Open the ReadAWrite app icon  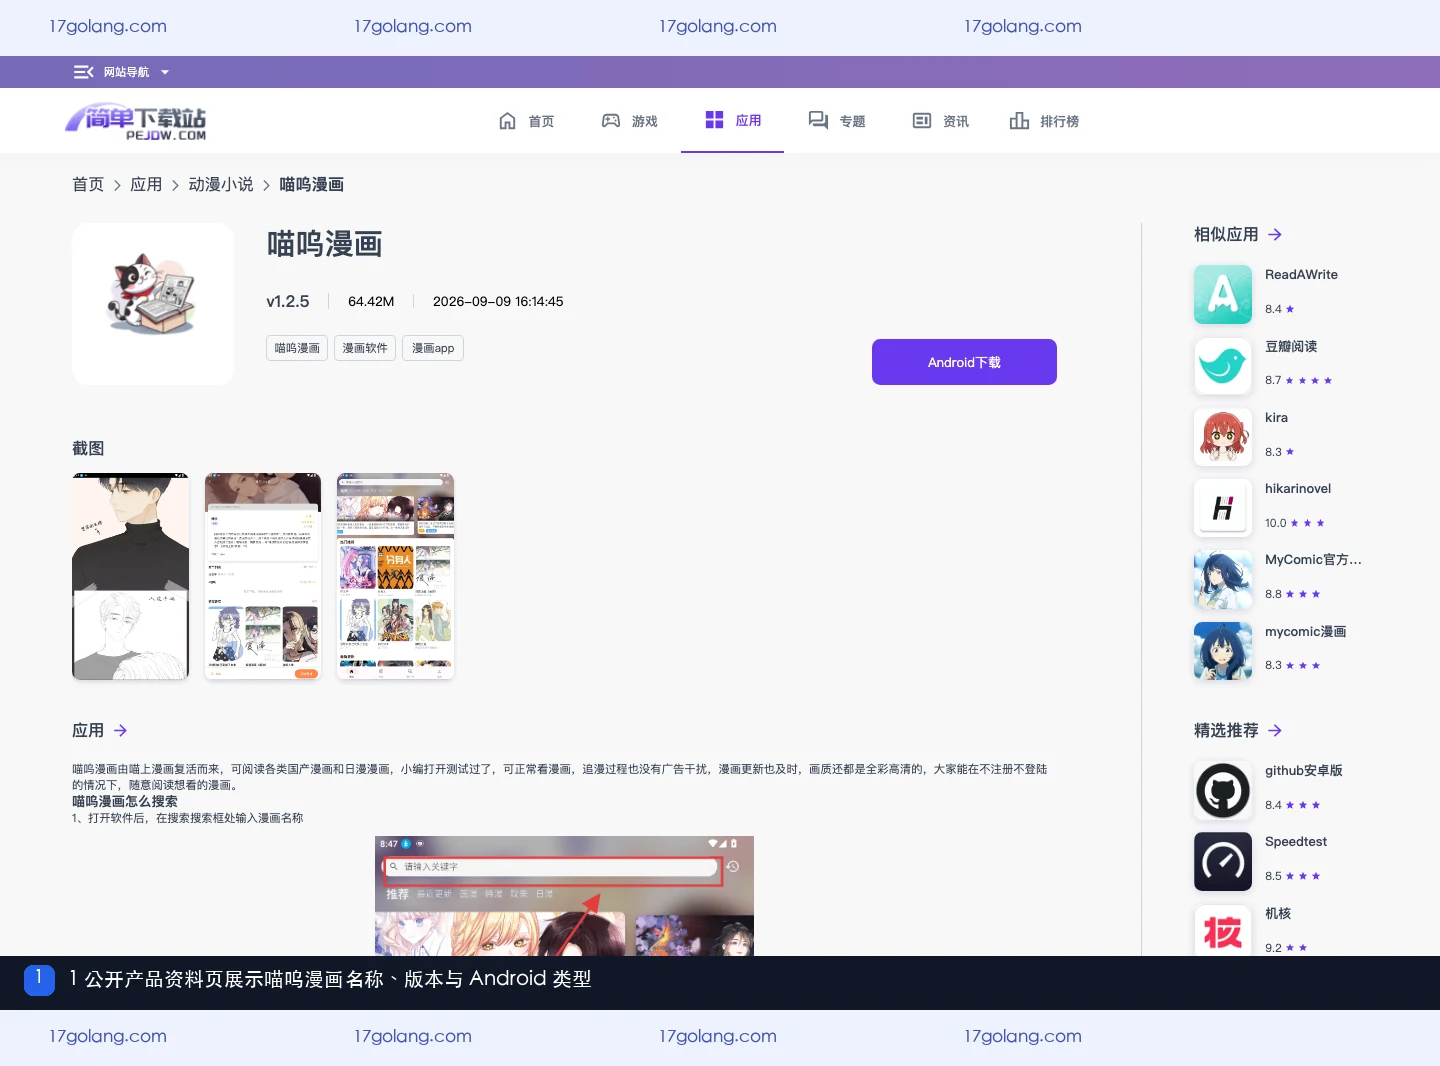click(x=1223, y=294)
